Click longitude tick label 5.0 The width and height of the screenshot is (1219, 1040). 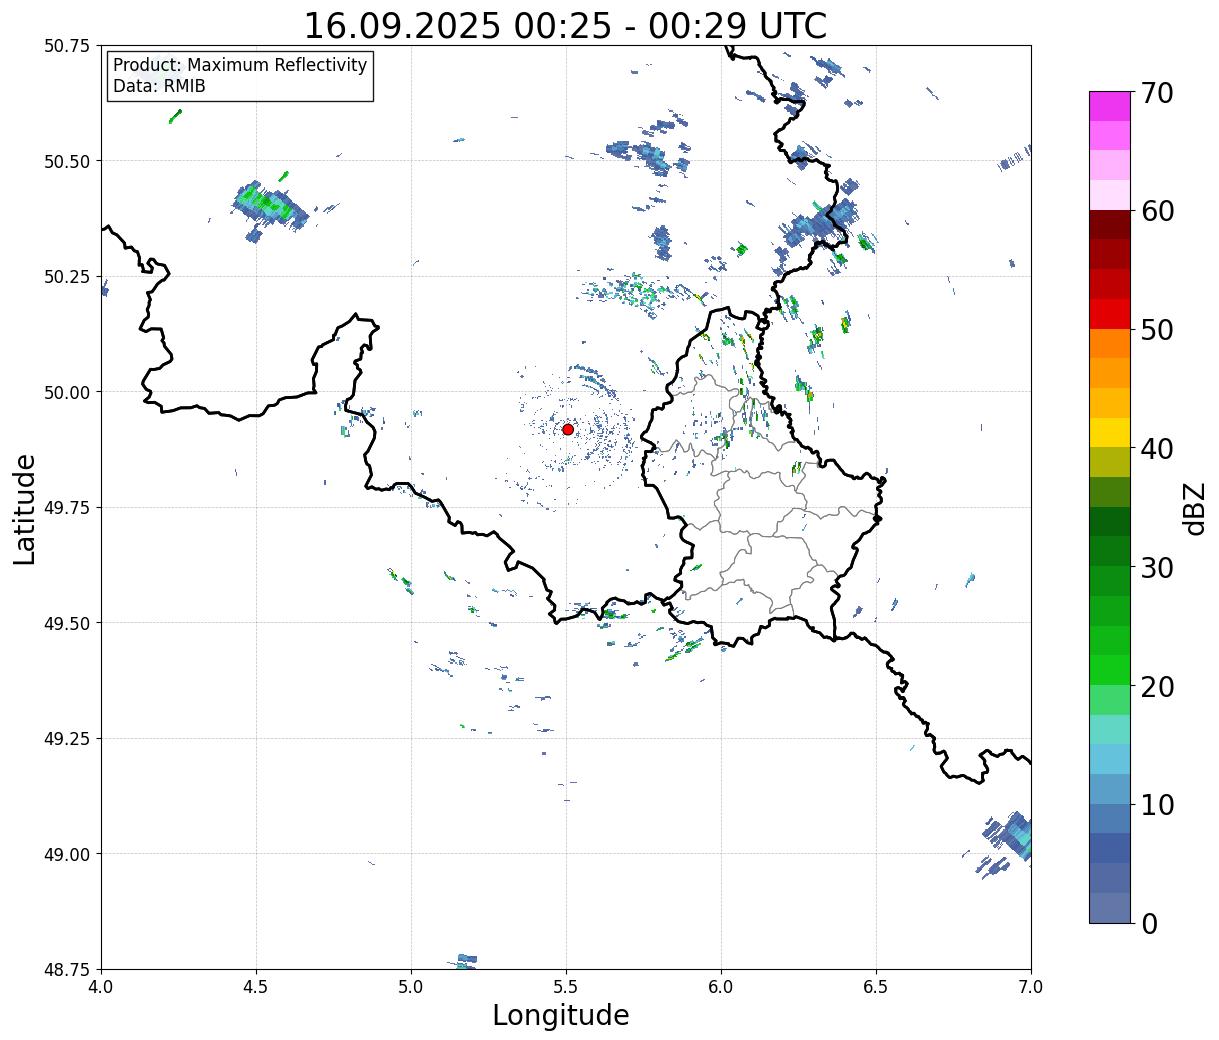[x=411, y=986]
